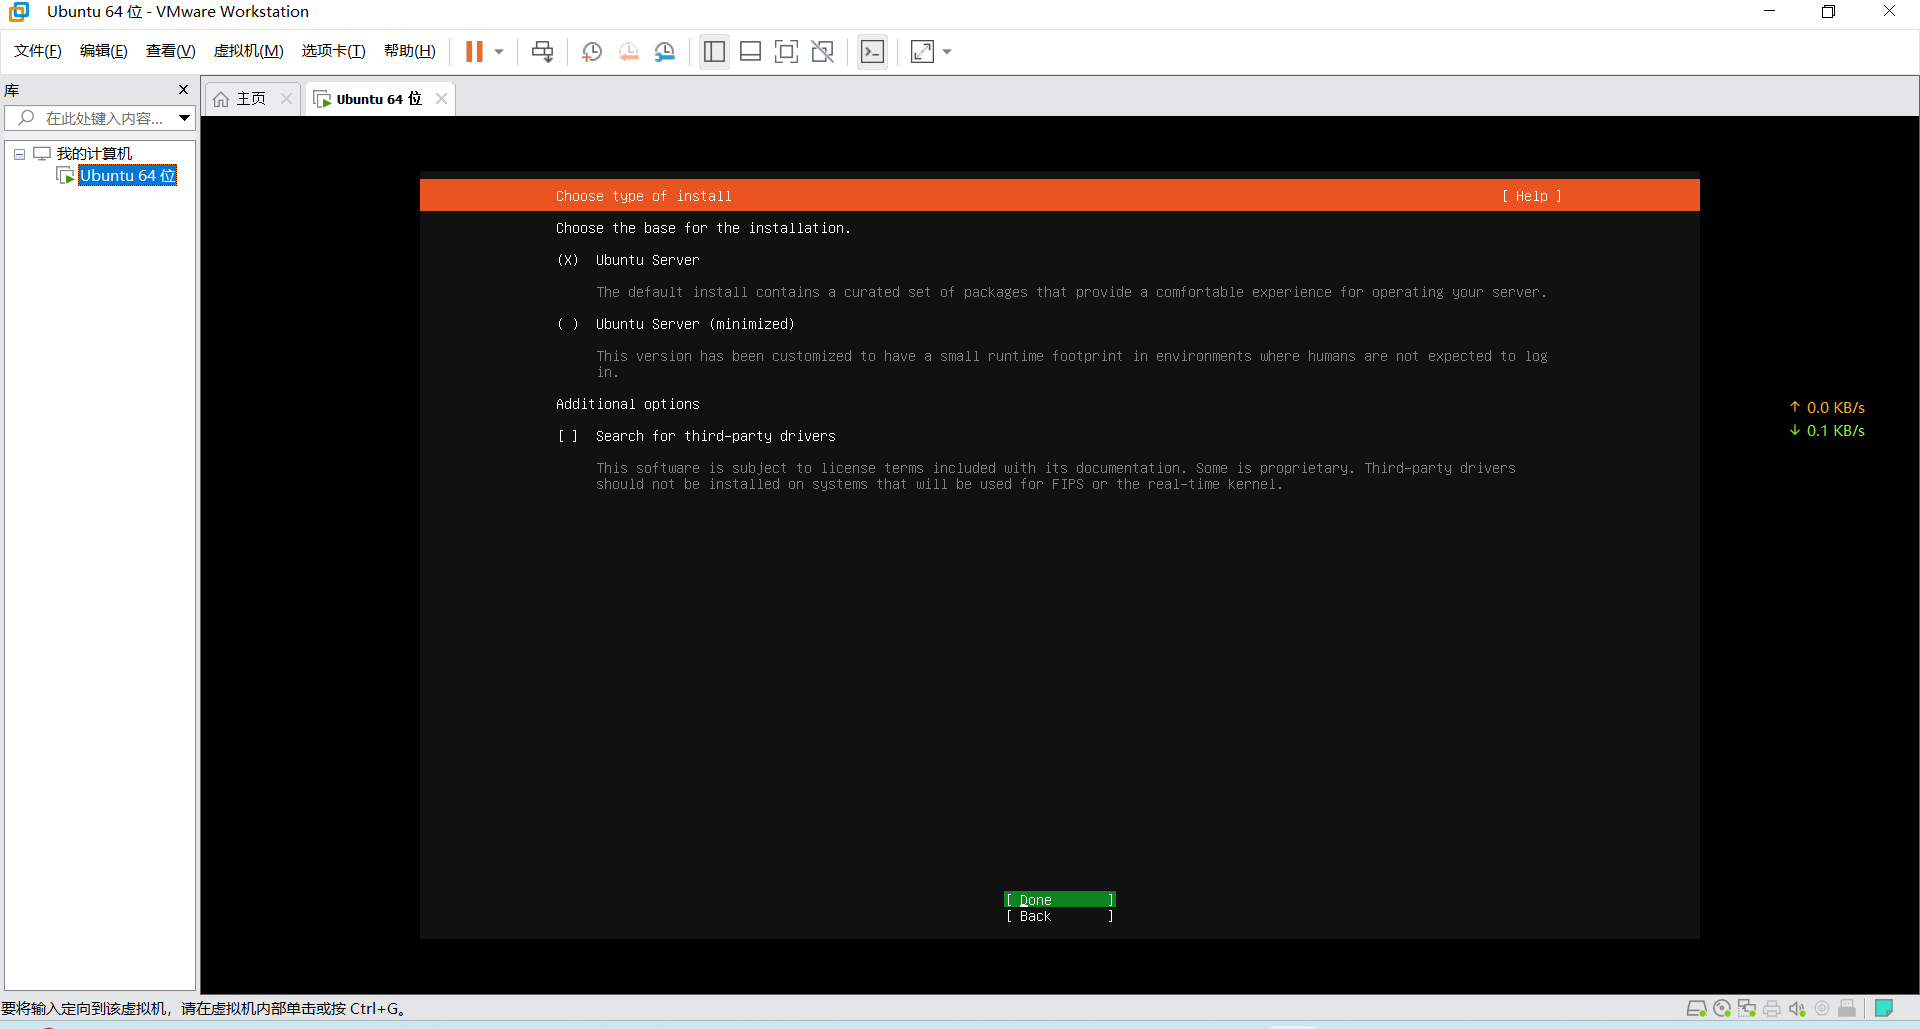Open the library search filter dropdown
Viewport: 1920px width, 1029px height.
point(185,118)
